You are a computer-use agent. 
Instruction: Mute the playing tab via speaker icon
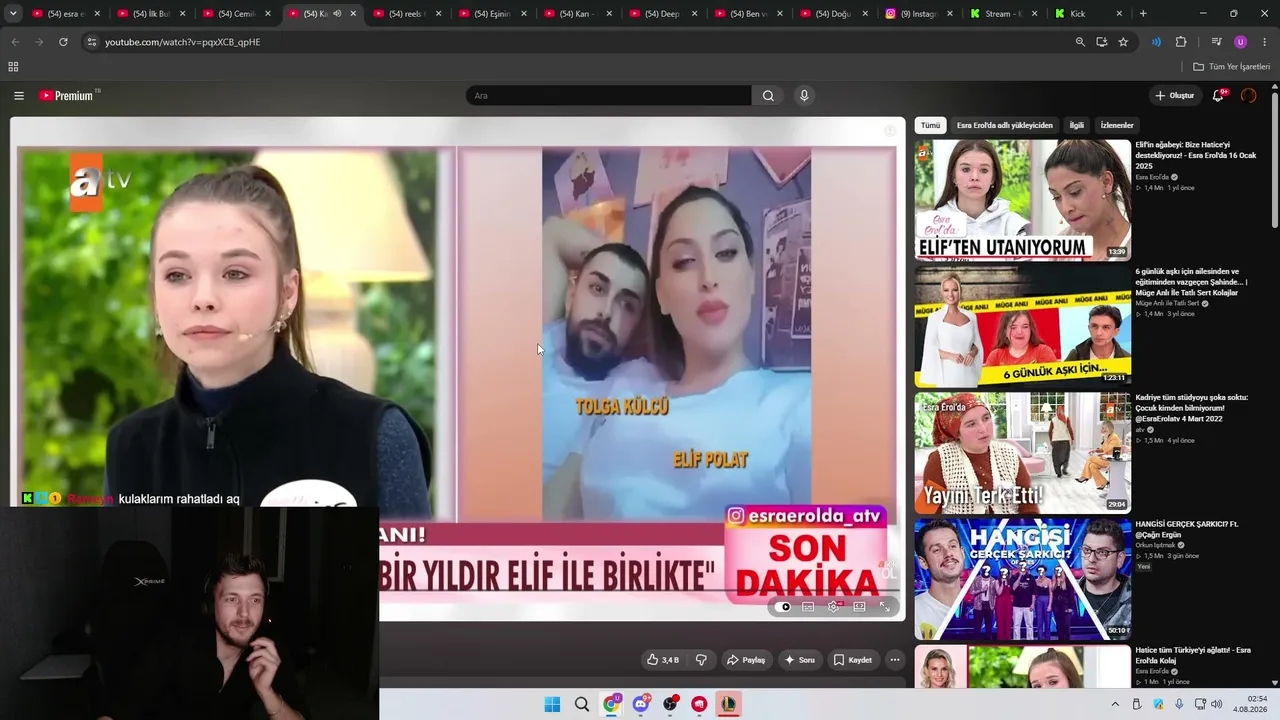pyautogui.click(x=337, y=14)
